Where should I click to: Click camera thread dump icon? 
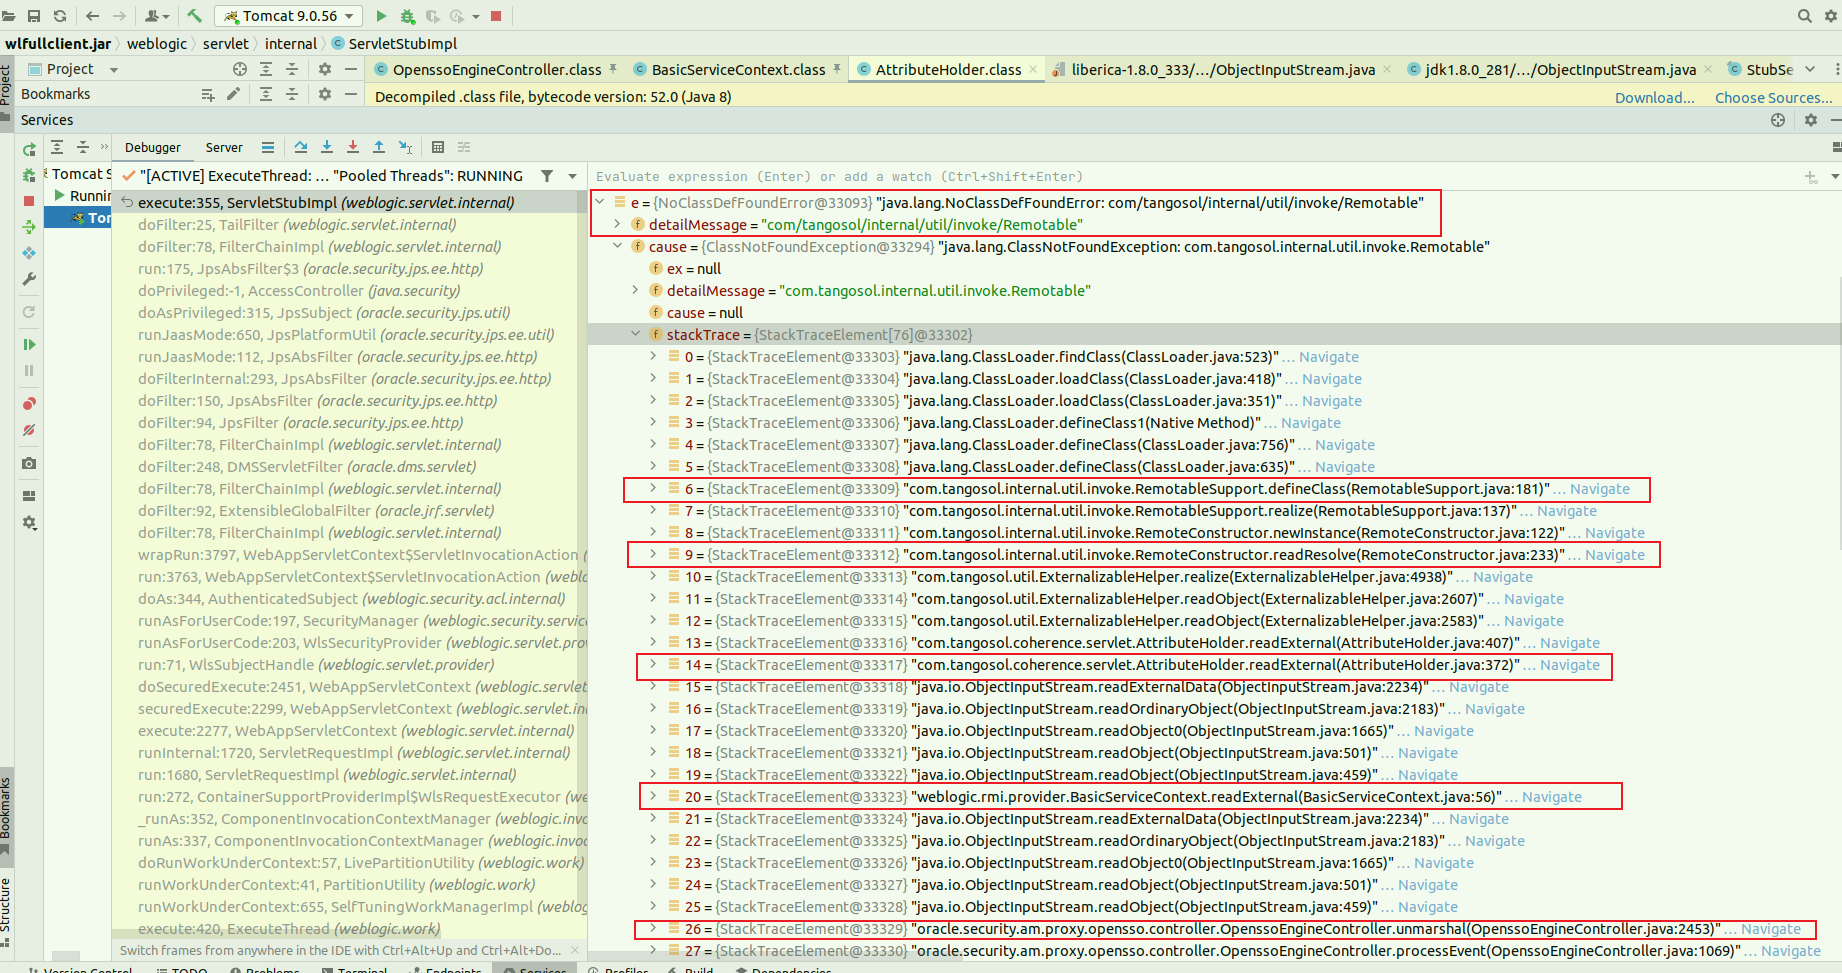tap(29, 463)
